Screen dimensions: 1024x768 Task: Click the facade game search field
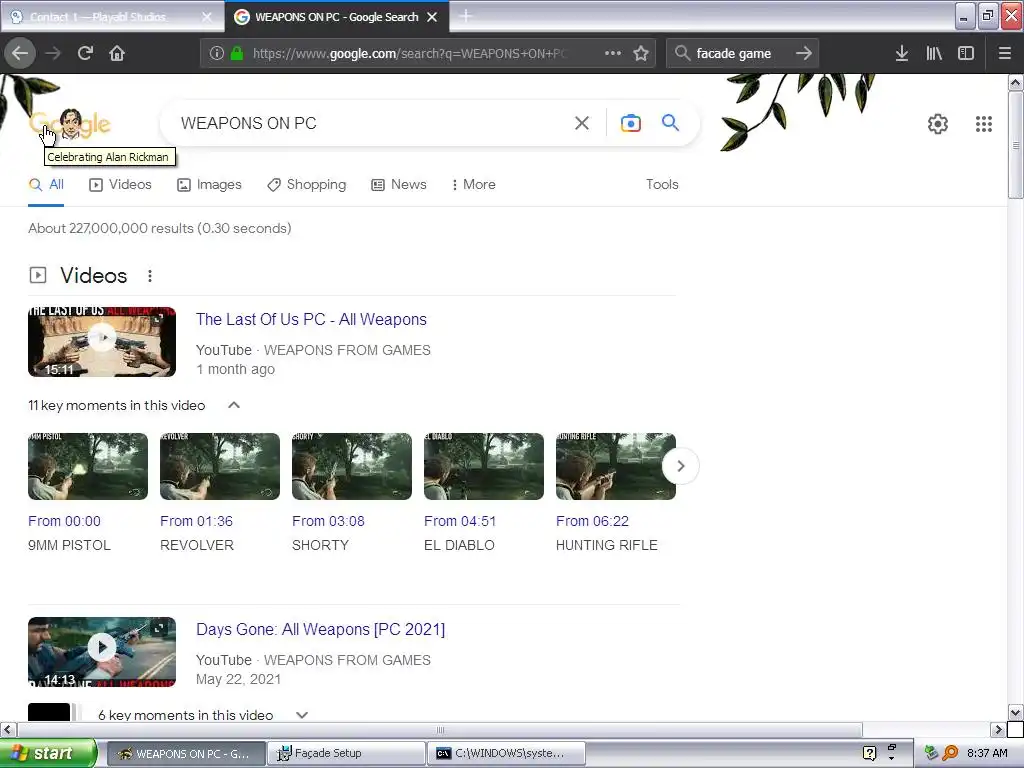741,53
